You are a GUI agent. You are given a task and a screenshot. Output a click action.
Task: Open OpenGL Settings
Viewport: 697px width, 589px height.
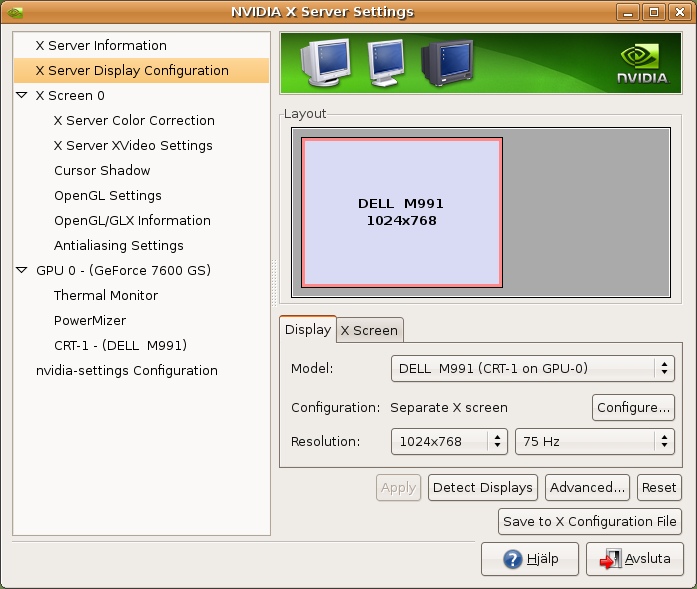click(x=141, y=195)
